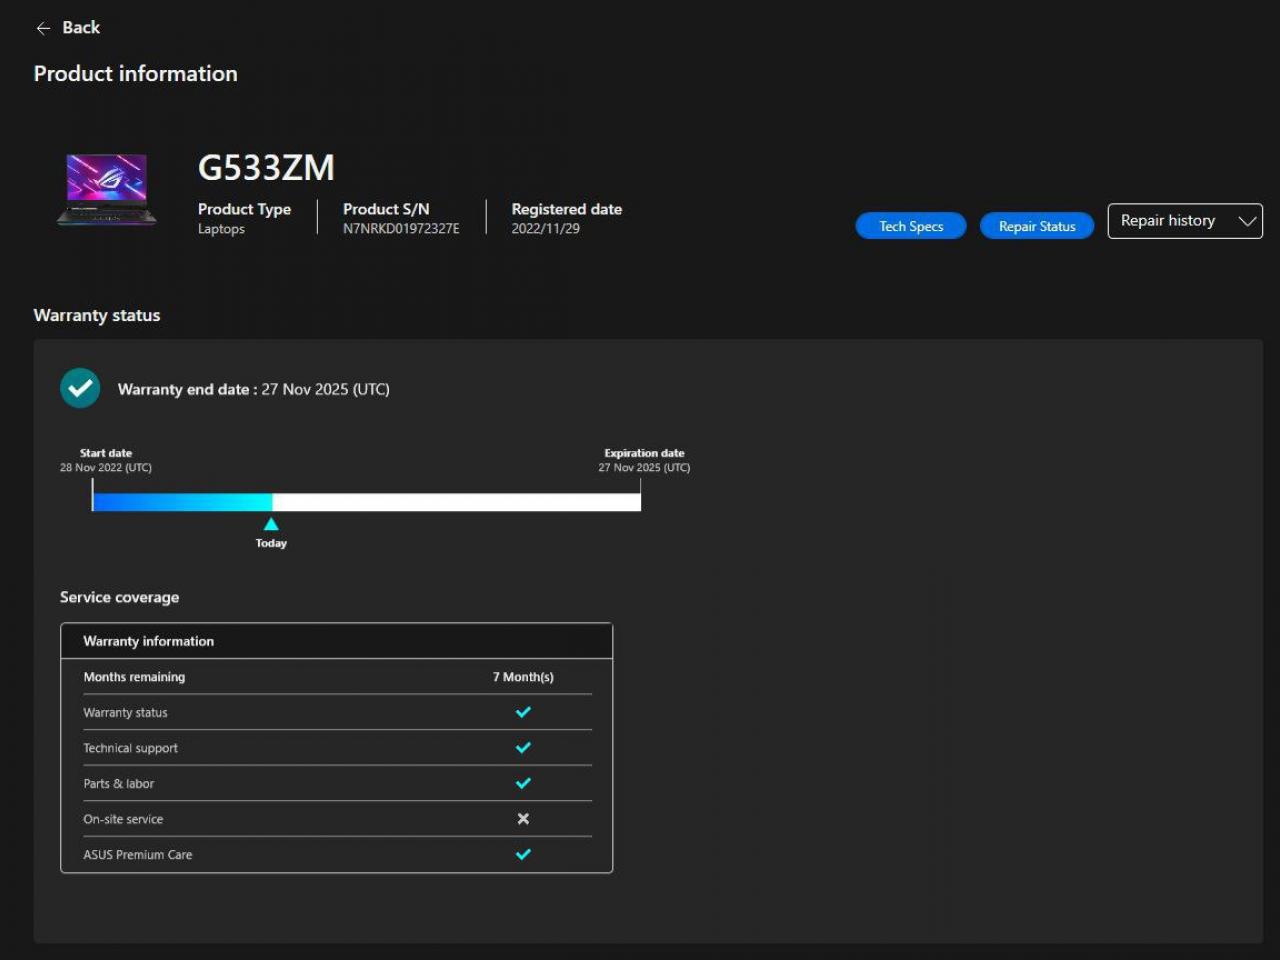The image size is (1280, 960).
Task: Click the Parts & labor checkmark icon
Action: (x=523, y=783)
